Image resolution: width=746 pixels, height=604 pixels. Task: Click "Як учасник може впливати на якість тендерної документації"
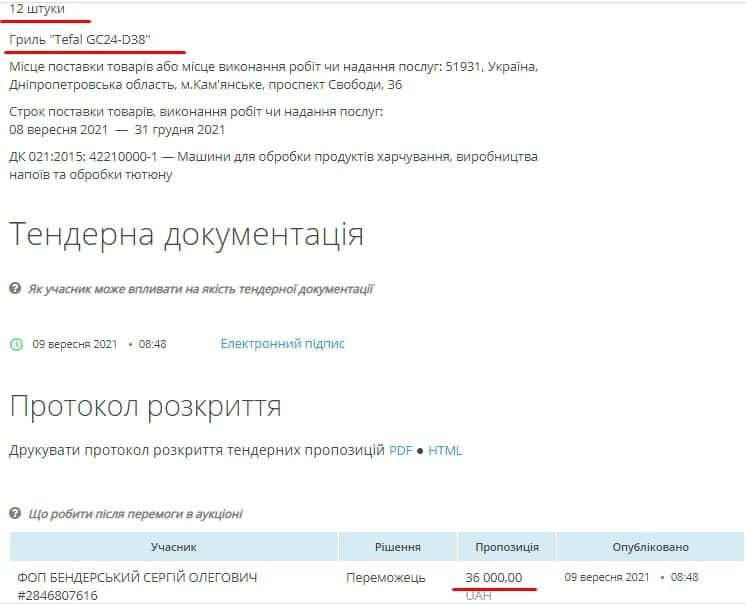(201, 289)
